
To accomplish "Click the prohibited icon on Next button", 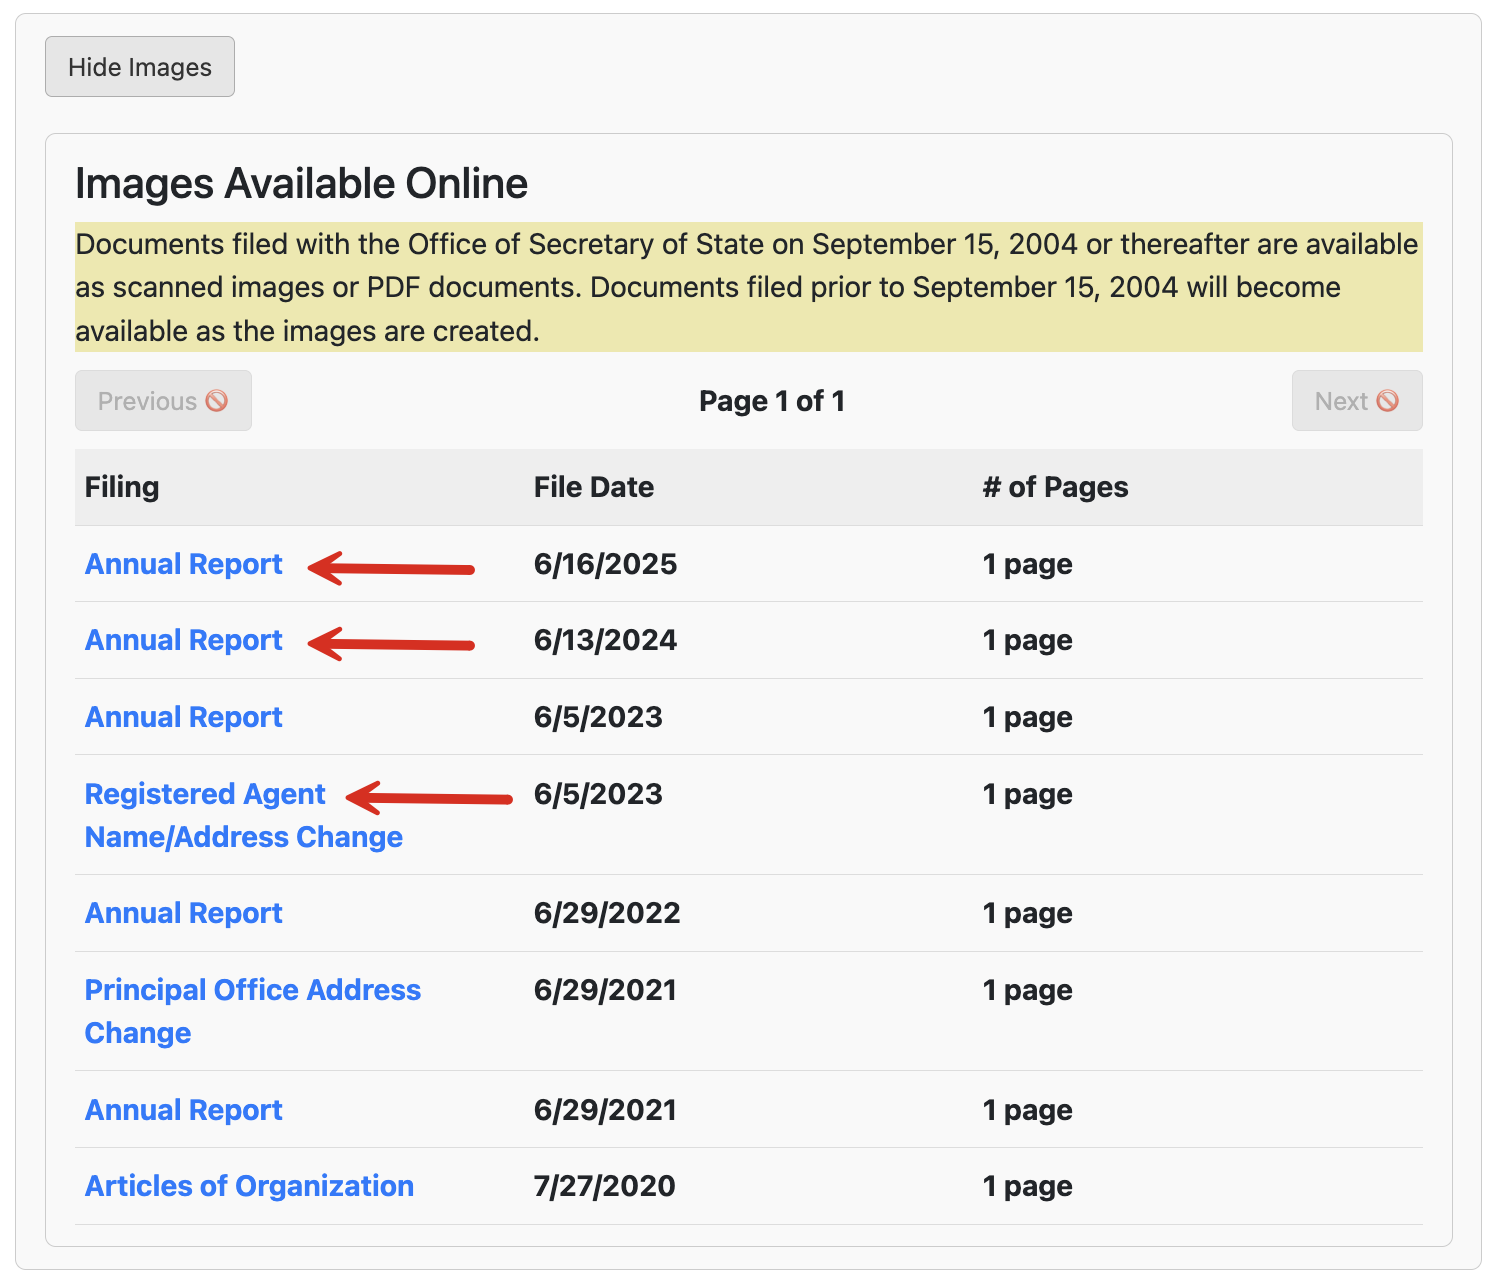I will point(1387,401).
